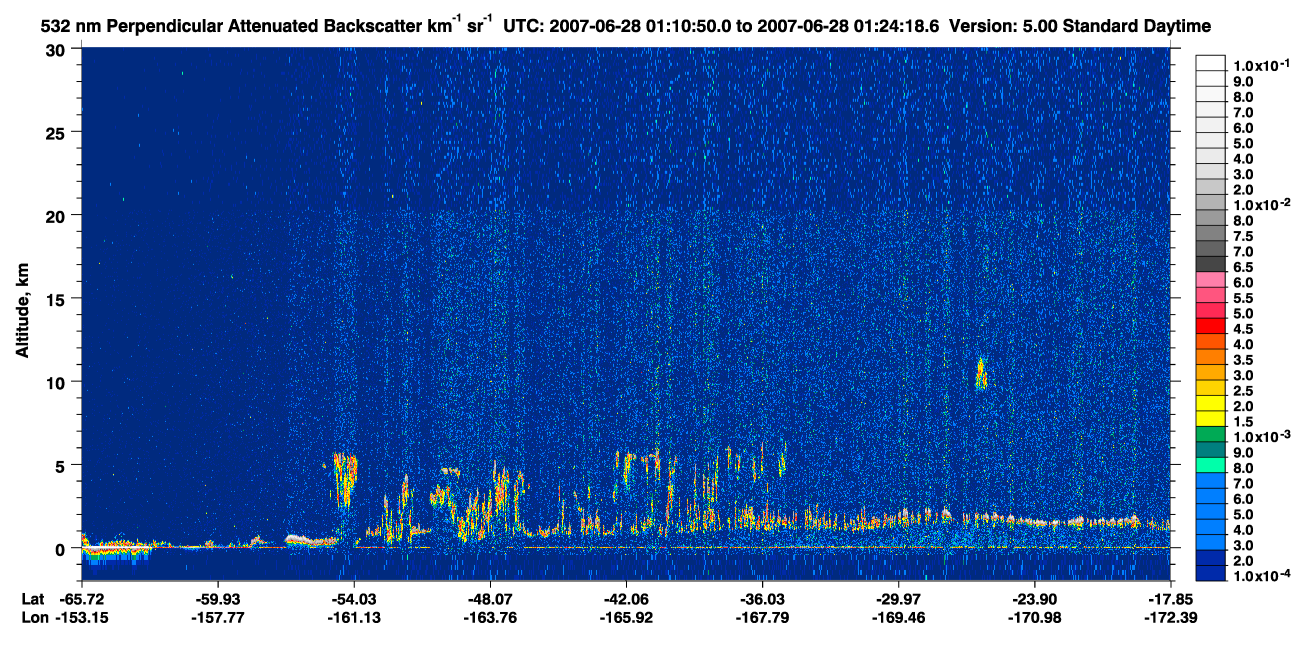Click latitude value -17.85
The width and height of the screenshot is (1300, 667).
(x=1170, y=599)
